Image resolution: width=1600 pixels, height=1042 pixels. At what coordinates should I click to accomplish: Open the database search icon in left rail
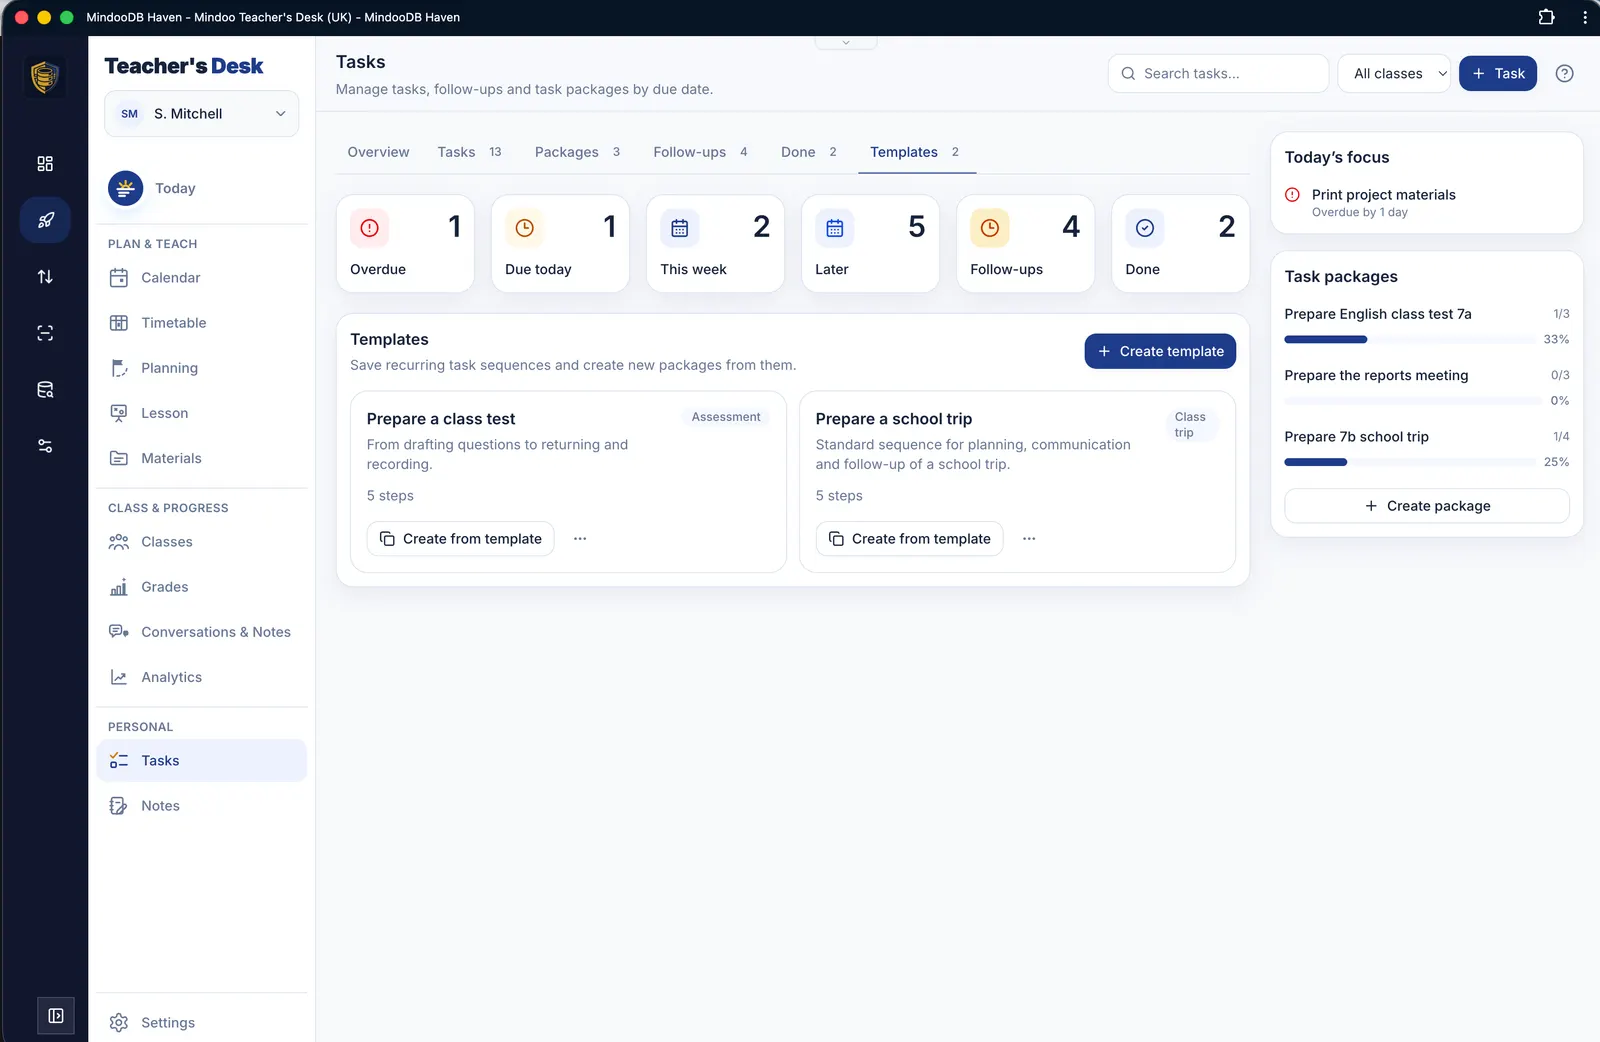click(x=45, y=390)
